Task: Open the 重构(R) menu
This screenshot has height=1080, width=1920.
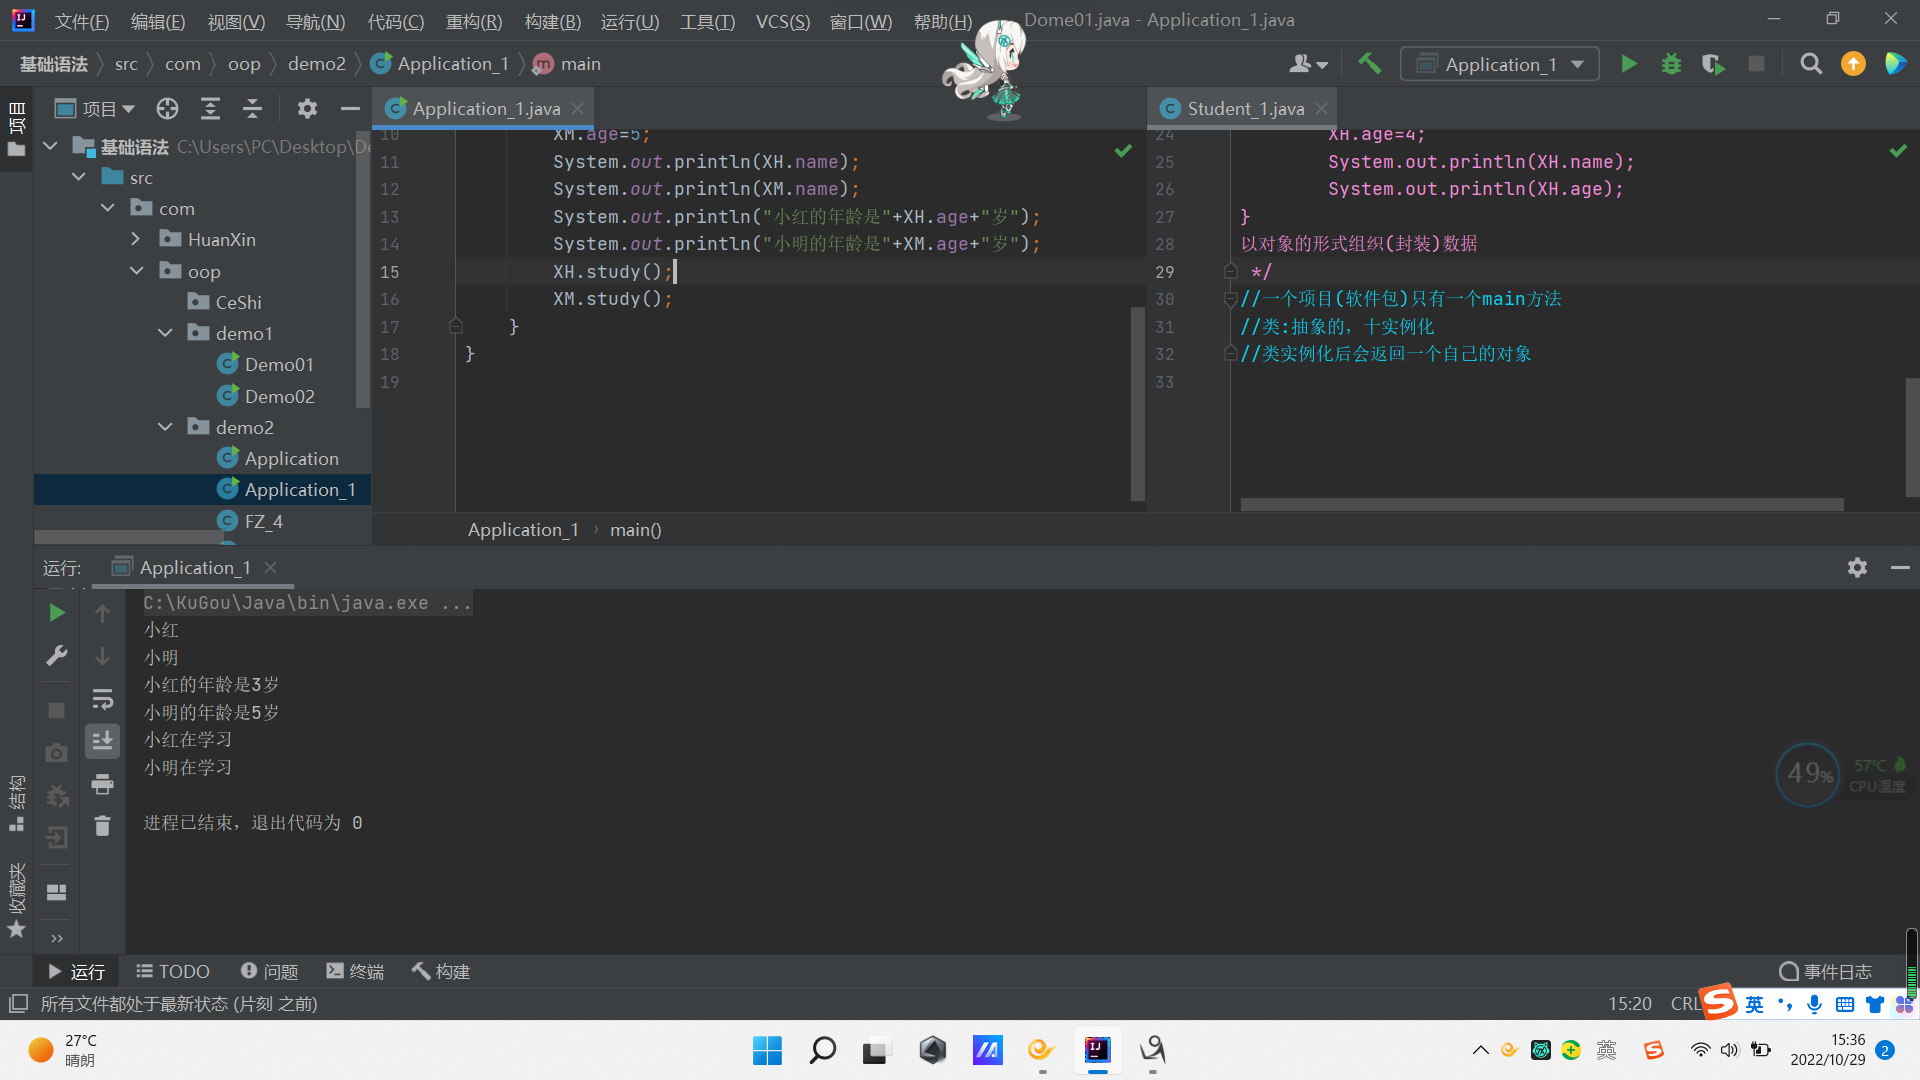Action: [x=473, y=21]
